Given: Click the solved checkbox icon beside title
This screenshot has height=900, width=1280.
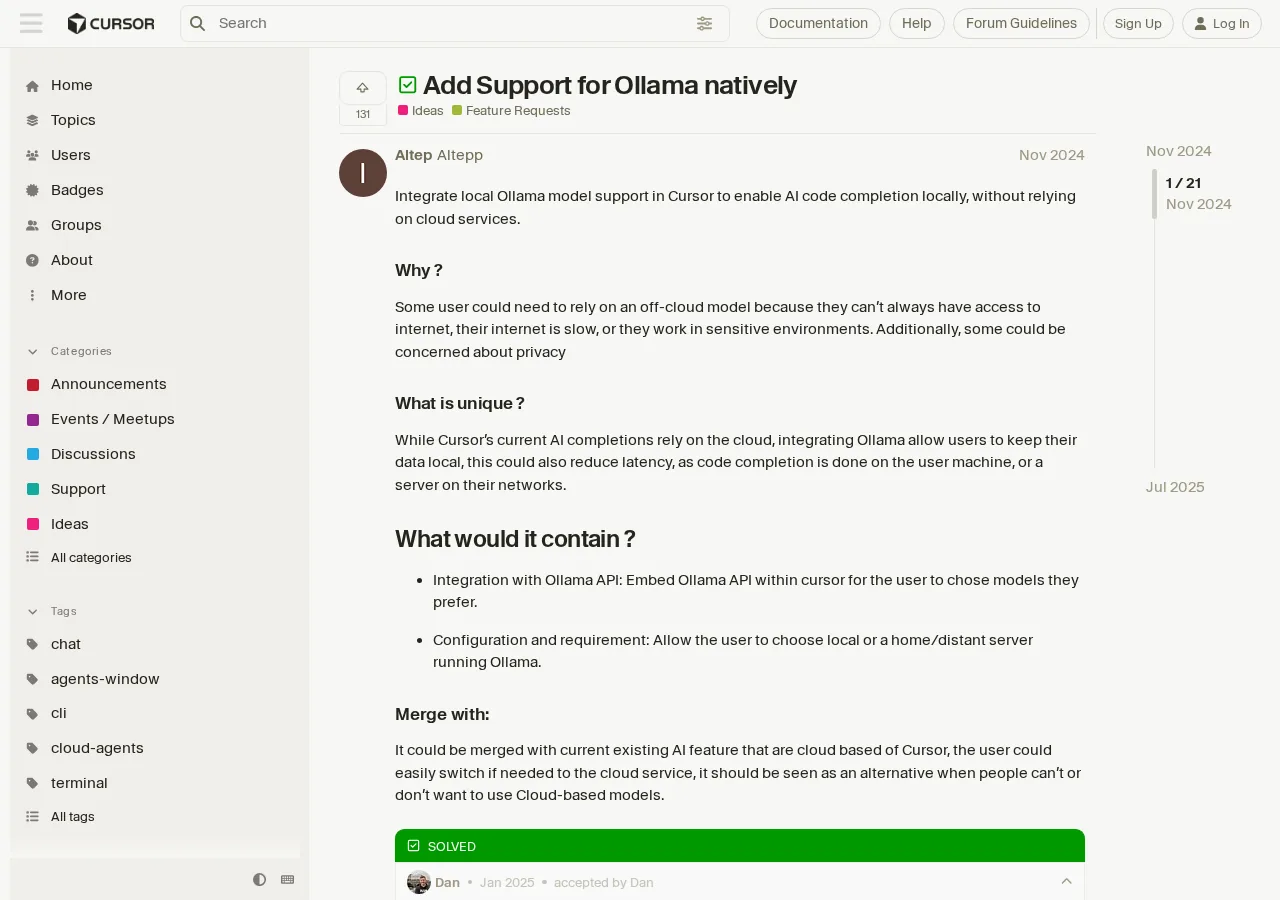Looking at the screenshot, I should point(408,85).
